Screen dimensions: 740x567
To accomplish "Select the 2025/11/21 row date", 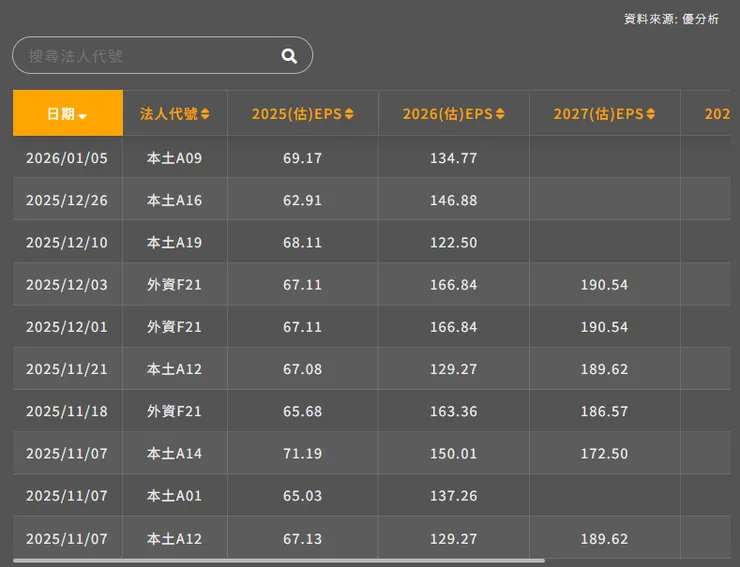I will (67, 369).
